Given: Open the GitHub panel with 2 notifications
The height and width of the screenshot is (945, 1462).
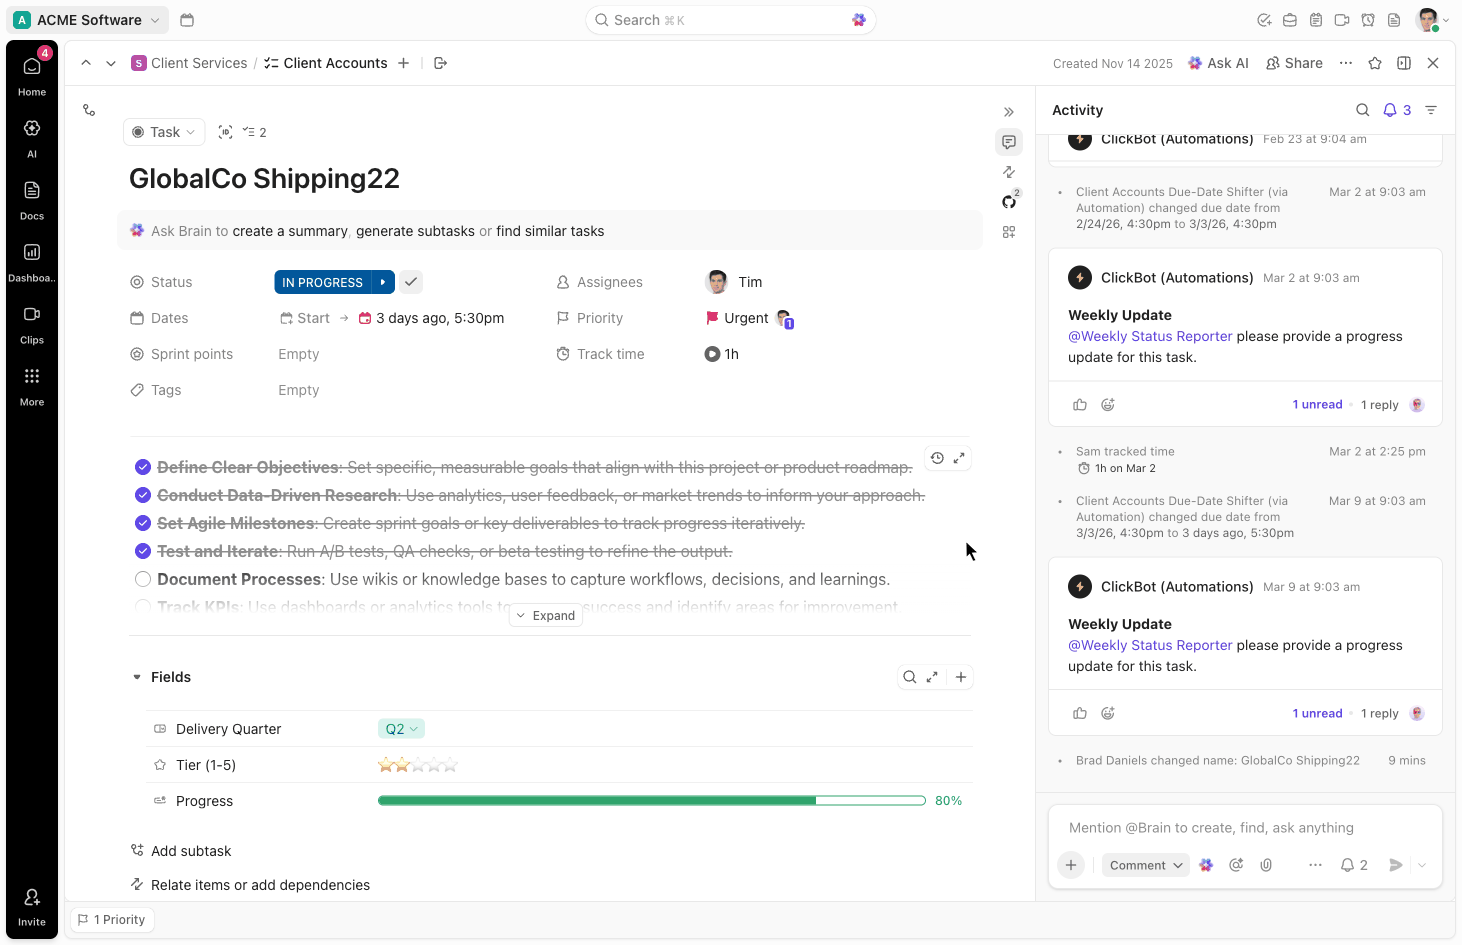Looking at the screenshot, I should tap(1009, 200).
